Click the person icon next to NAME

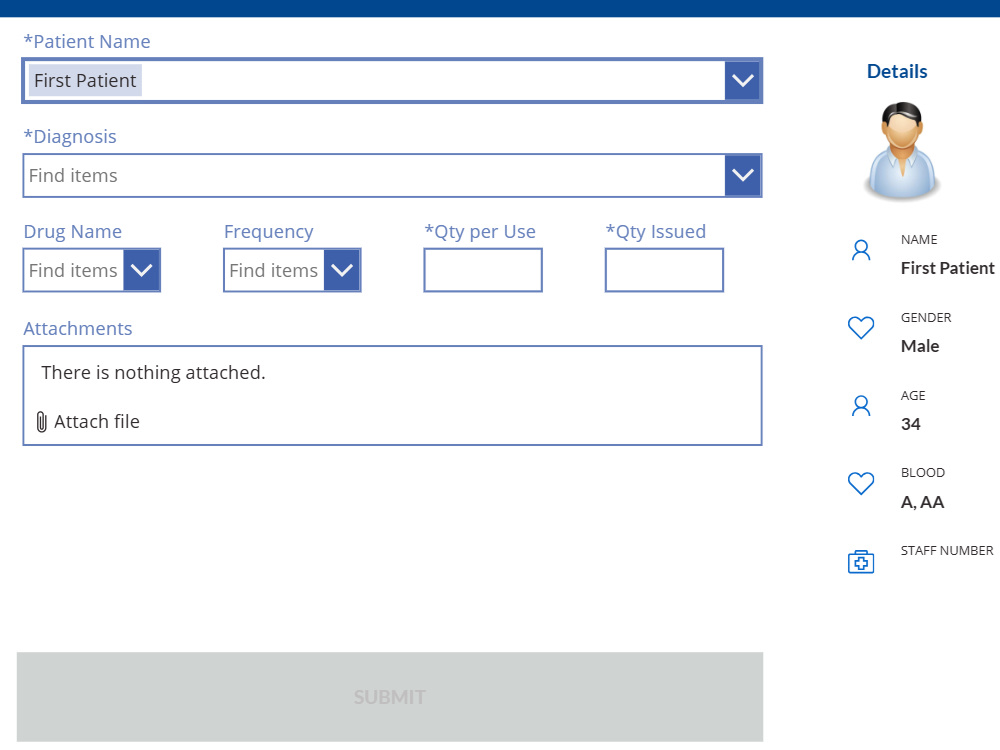point(861,250)
